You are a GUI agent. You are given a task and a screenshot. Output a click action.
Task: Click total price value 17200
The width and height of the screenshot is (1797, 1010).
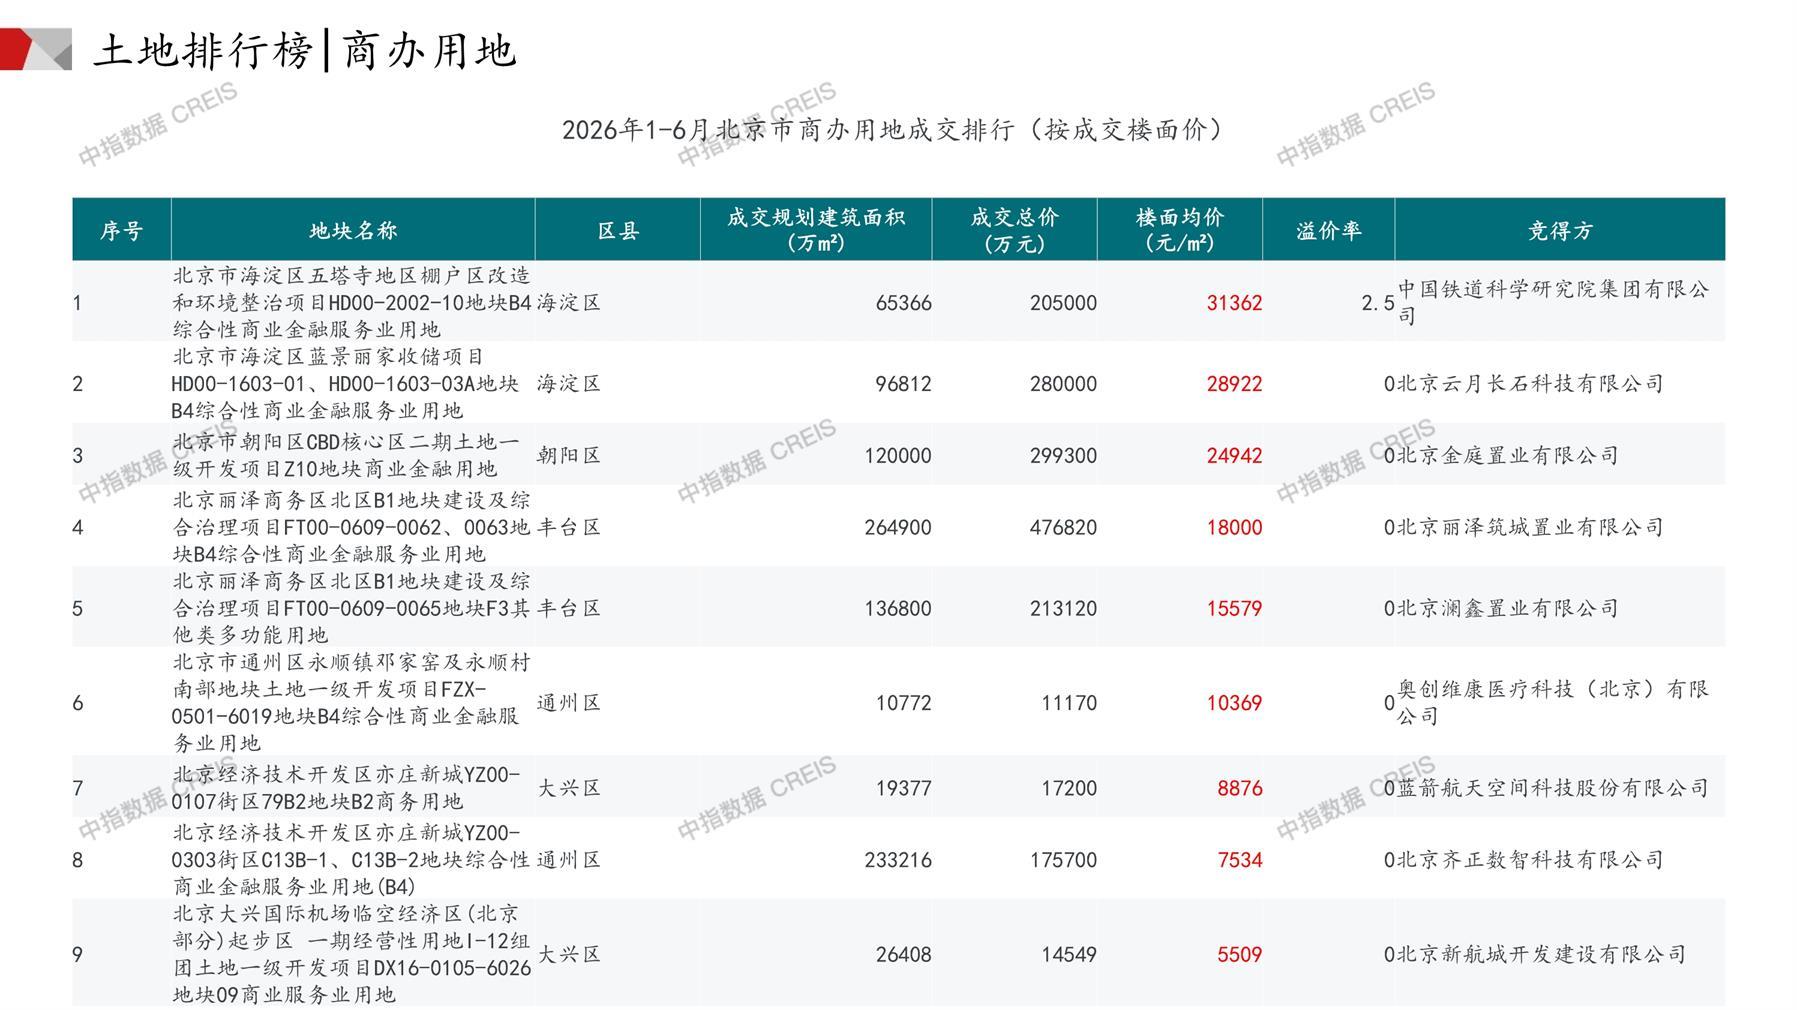point(1069,788)
